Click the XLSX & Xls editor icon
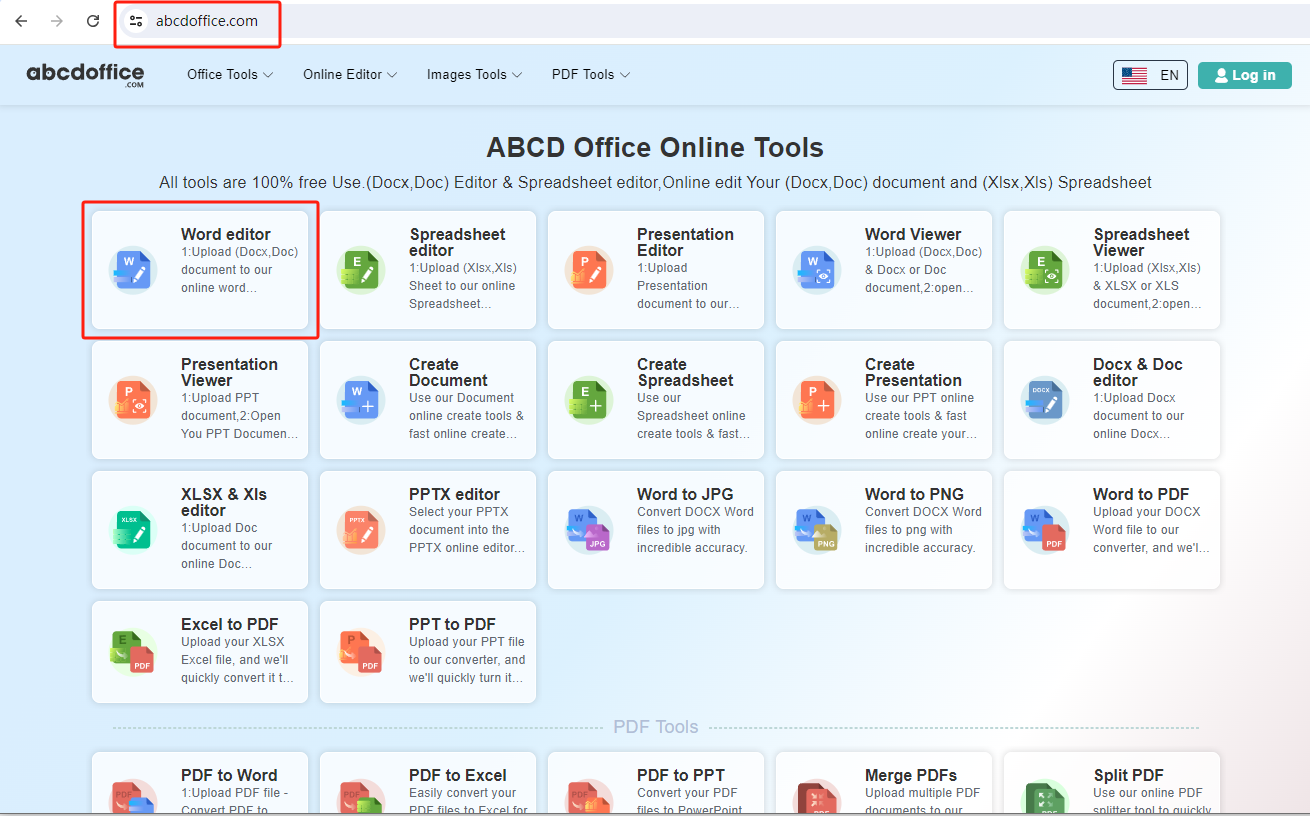 pyautogui.click(x=133, y=530)
